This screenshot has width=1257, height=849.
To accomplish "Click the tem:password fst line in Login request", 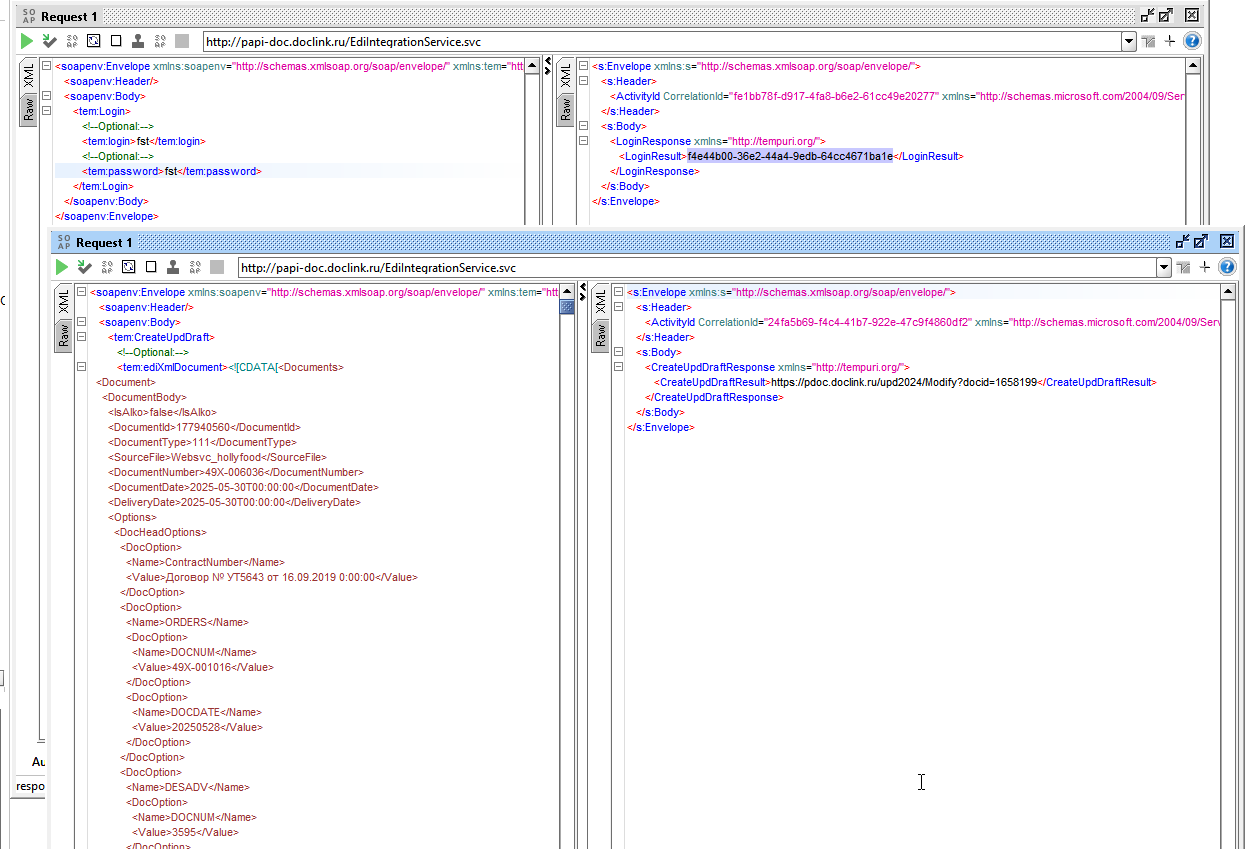I will (x=171, y=171).
